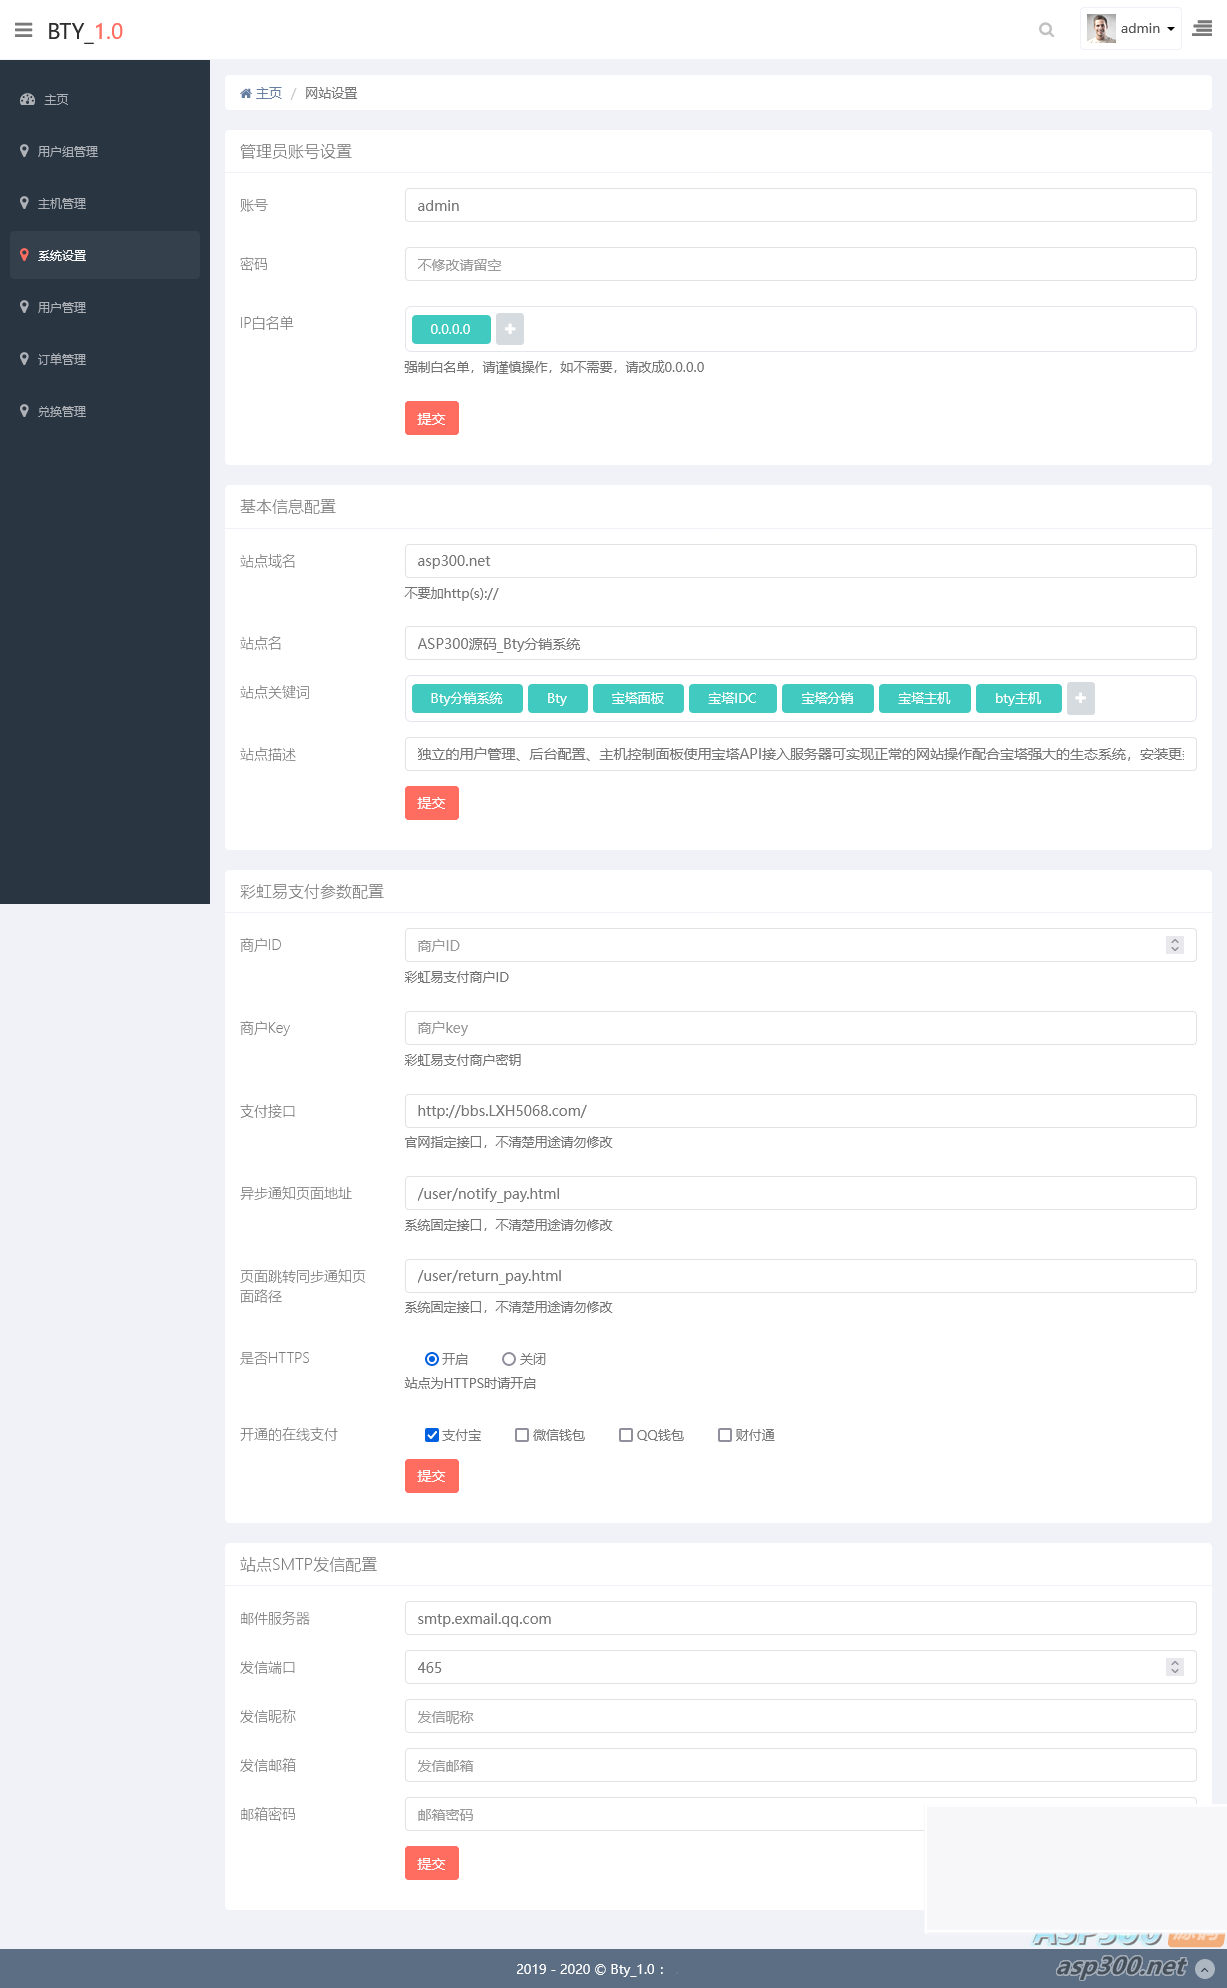Click the hamburger menu icon beside BTY logo
The image size is (1227, 1988).
click(24, 30)
